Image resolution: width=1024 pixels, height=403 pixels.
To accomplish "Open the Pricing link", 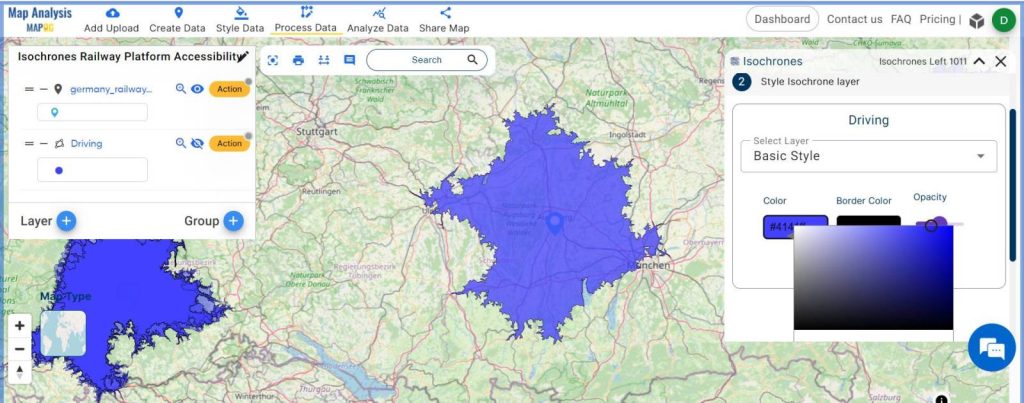I will [937, 19].
